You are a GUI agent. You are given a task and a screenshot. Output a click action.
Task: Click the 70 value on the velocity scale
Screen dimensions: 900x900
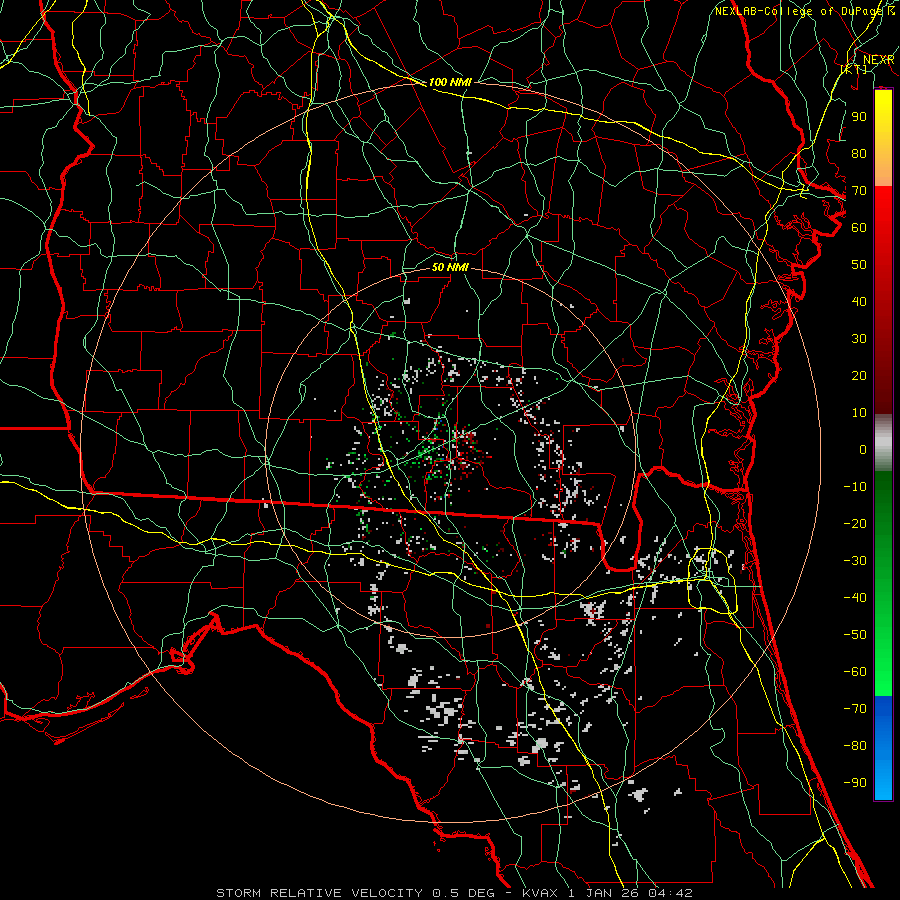859,191
